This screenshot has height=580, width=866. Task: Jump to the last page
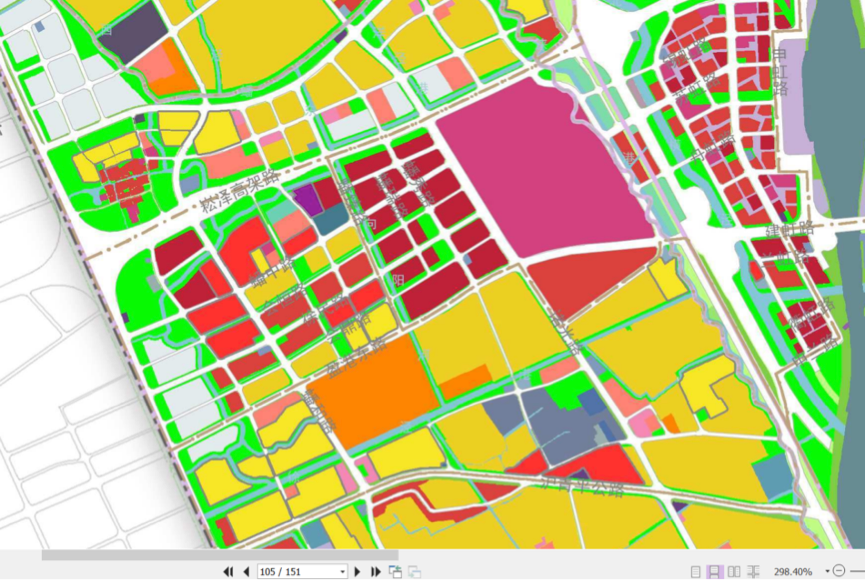pos(376,571)
